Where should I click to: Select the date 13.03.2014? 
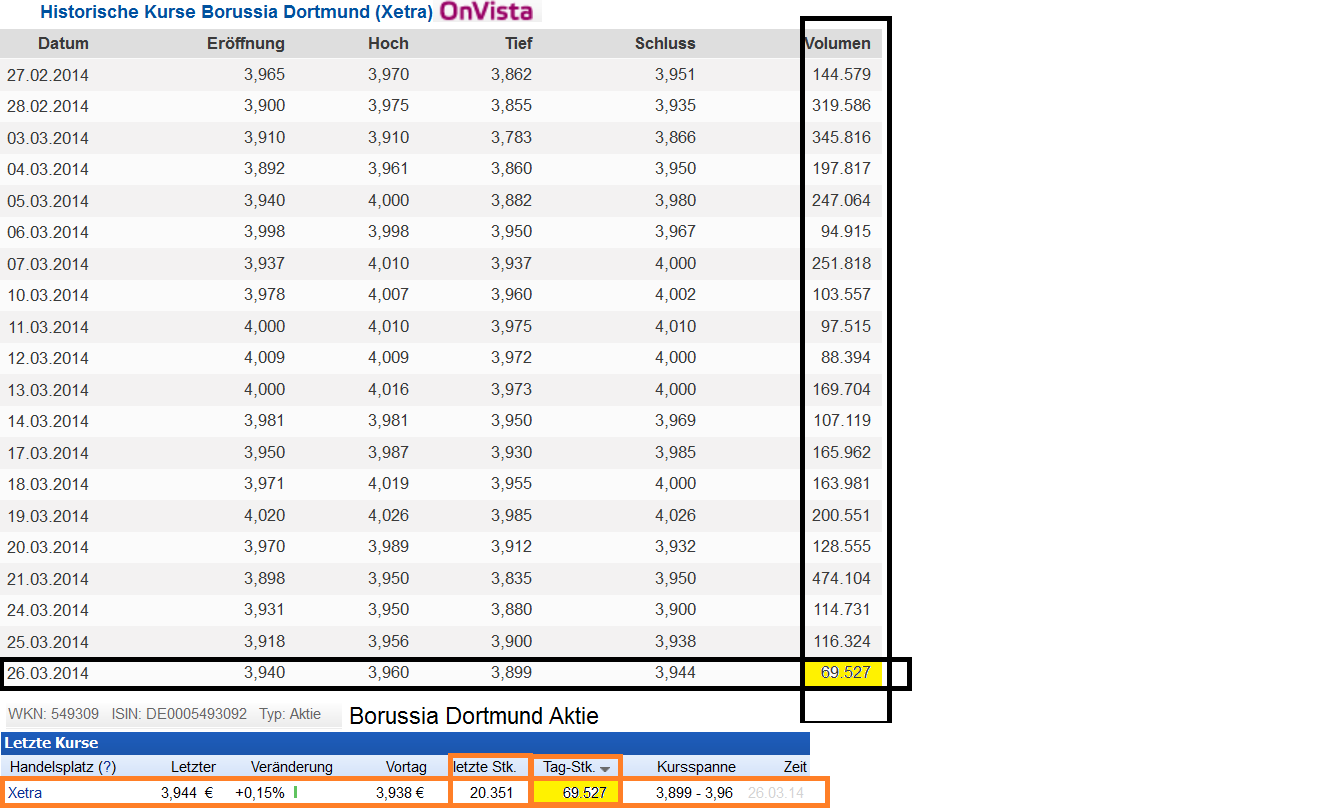pyautogui.click(x=48, y=390)
